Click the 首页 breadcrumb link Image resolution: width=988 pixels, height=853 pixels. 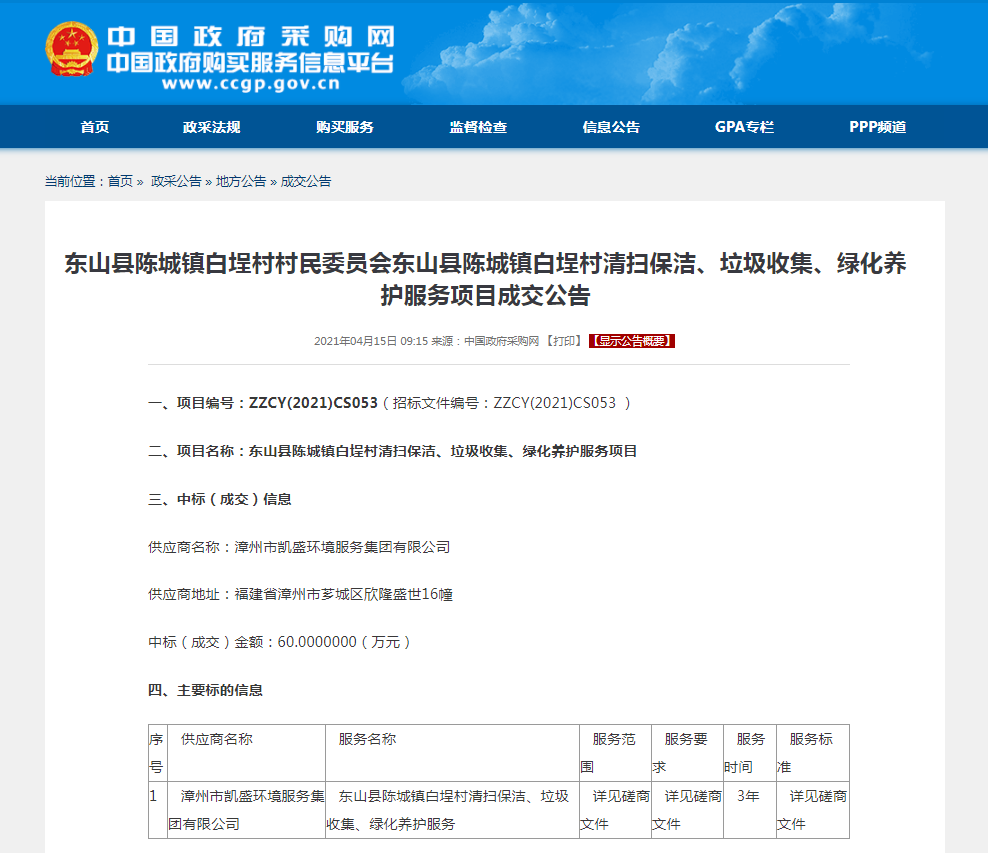coord(120,181)
